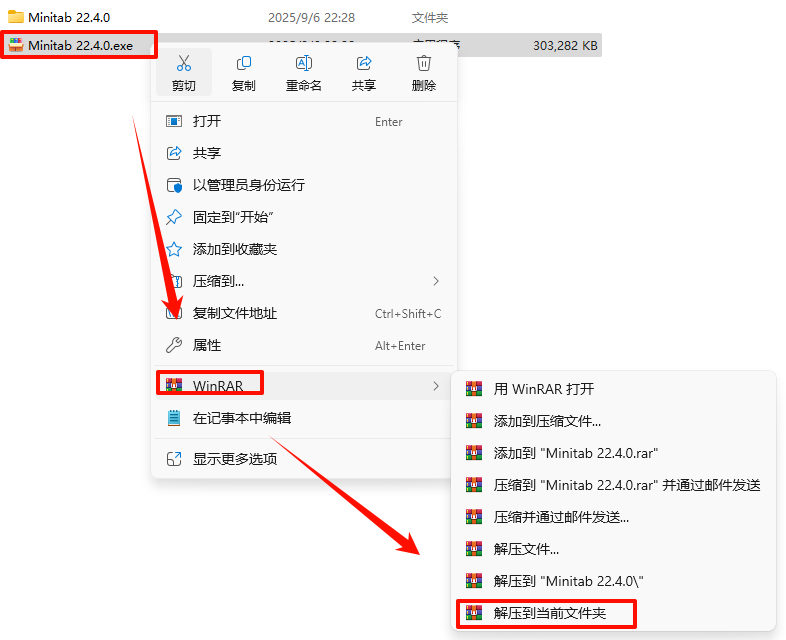Click the Rename (重命名) icon
Viewport: 786px width, 640px height.
click(x=304, y=63)
